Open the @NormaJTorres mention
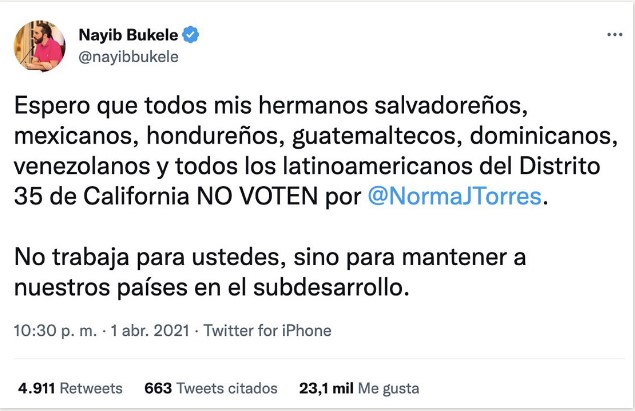The width and height of the screenshot is (635, 411). (x=454, y=196)
